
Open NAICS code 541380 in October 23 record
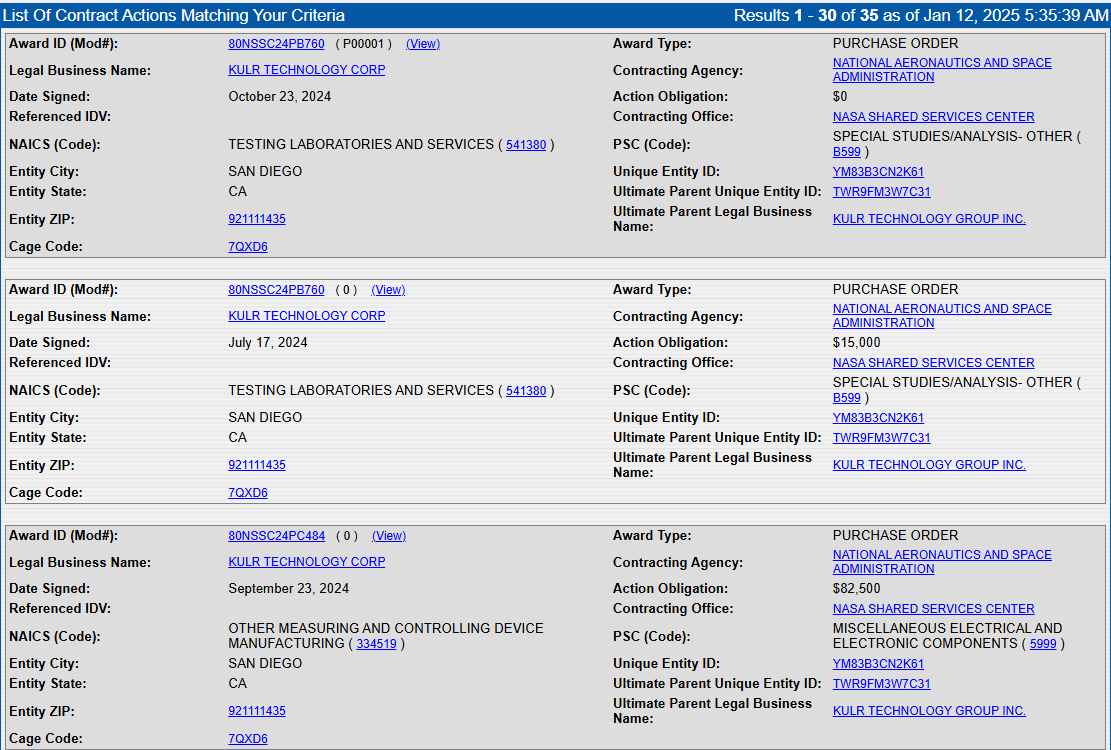pos(526,145)
